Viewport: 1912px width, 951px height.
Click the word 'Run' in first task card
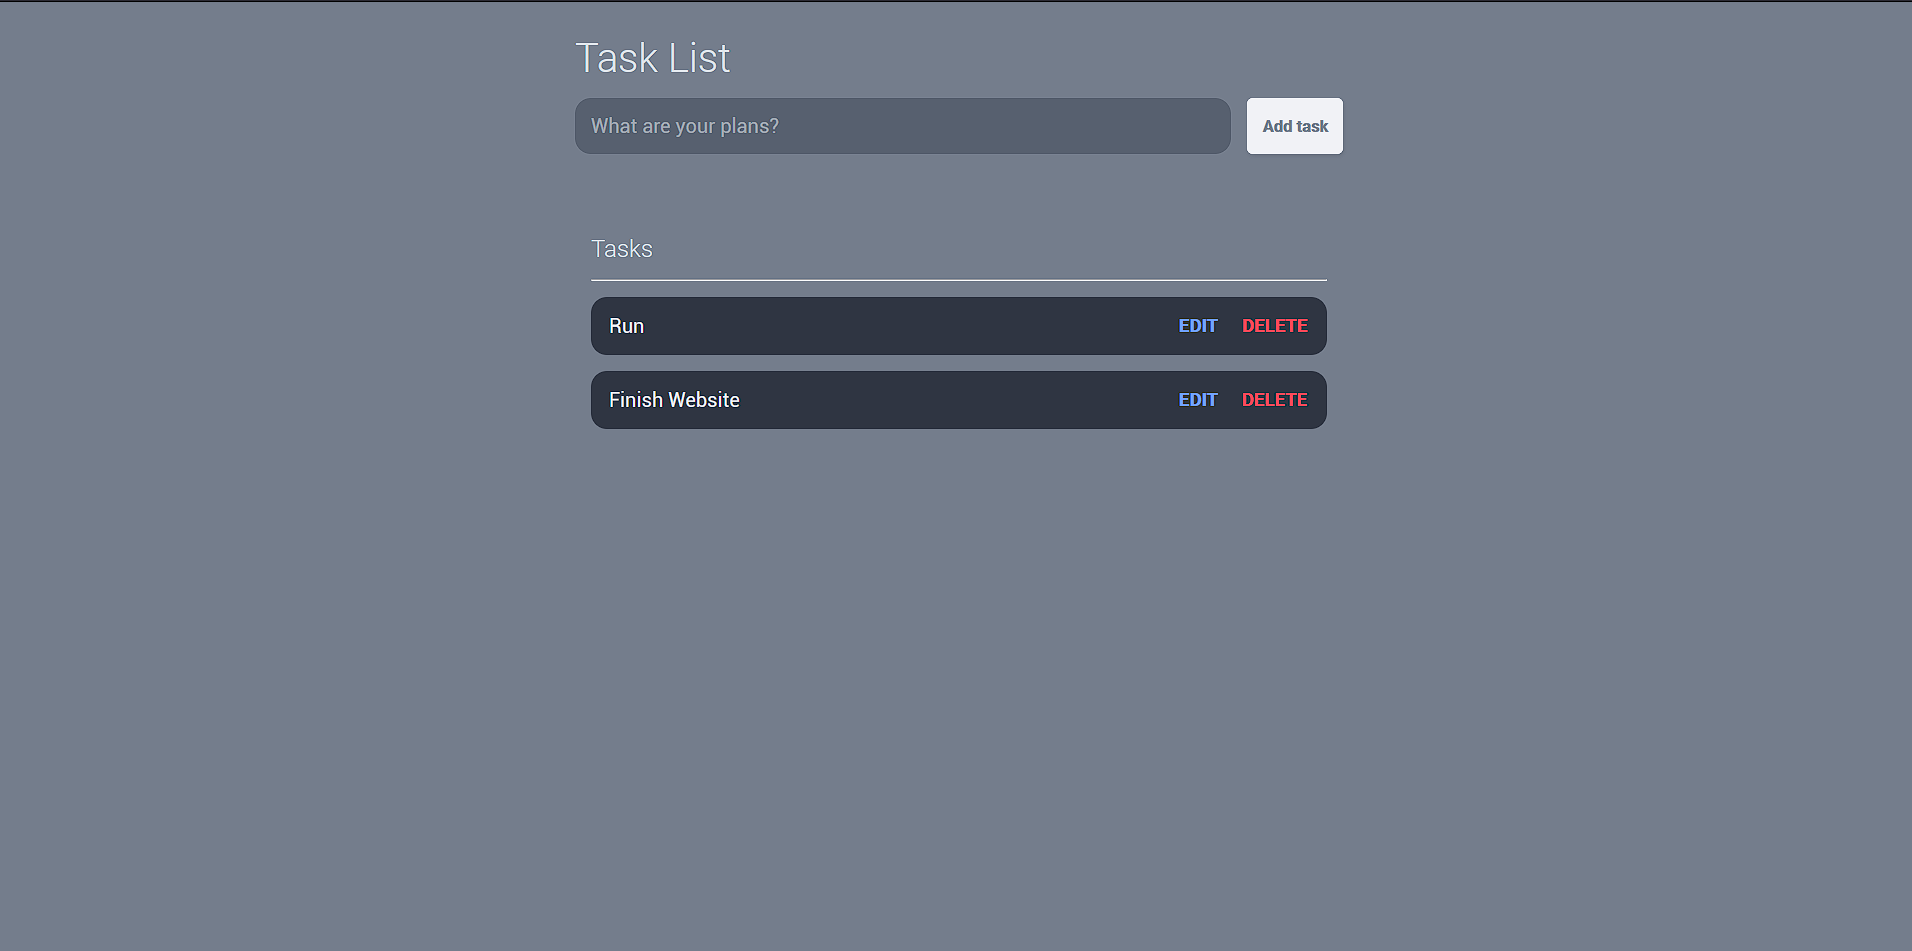point(627,326)
